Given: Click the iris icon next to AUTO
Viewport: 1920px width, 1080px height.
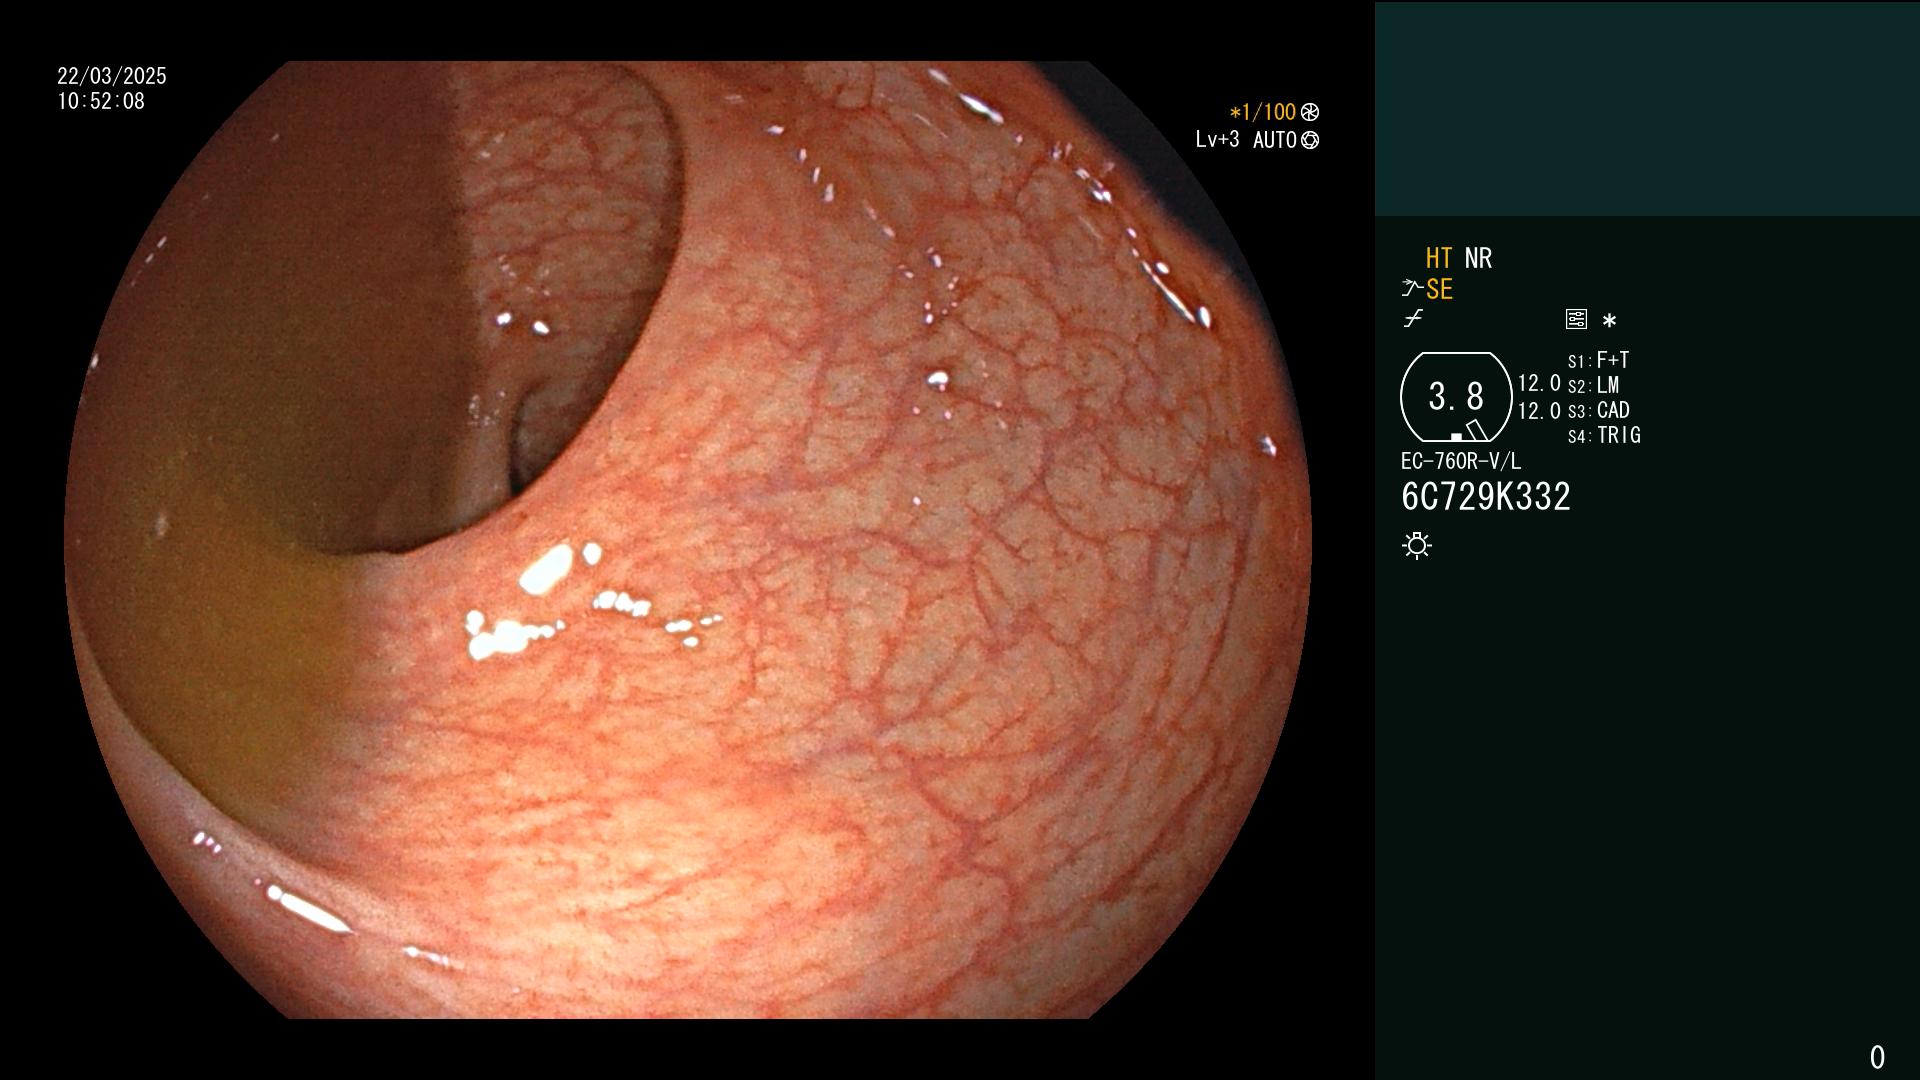Looking at the screenshot, I should [1310, 140].
